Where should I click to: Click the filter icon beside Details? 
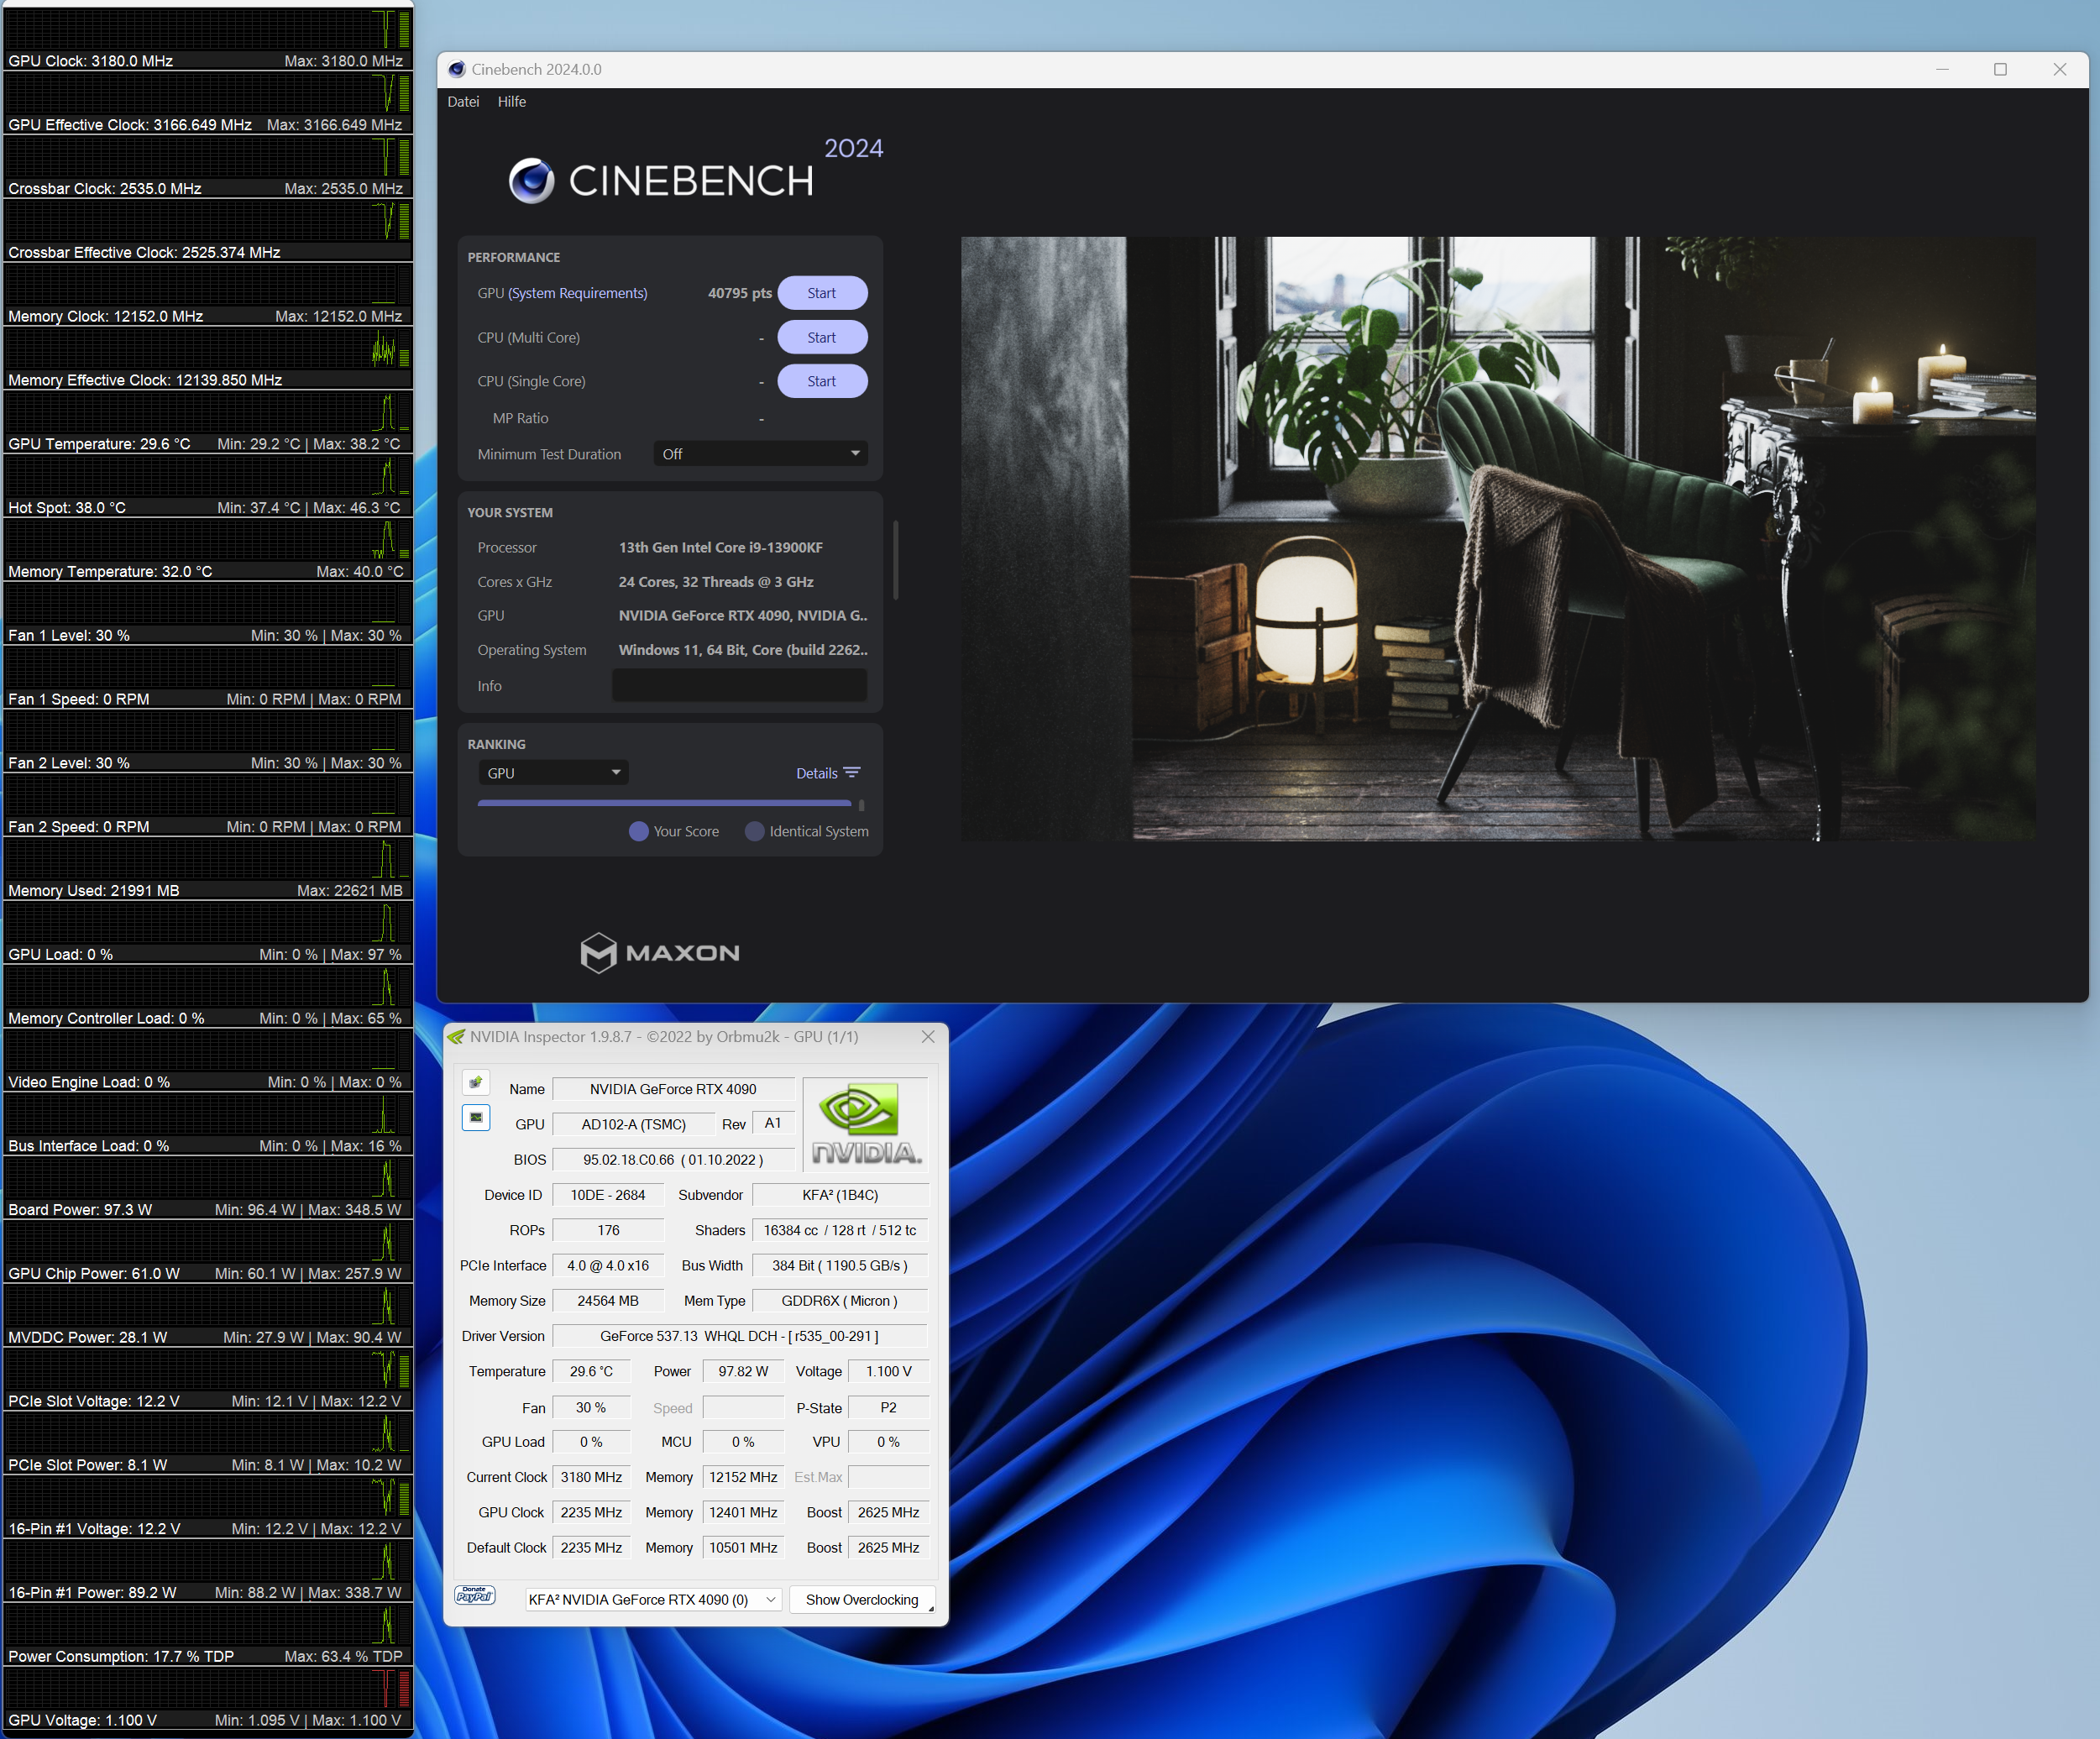click(x=852, y=773)
